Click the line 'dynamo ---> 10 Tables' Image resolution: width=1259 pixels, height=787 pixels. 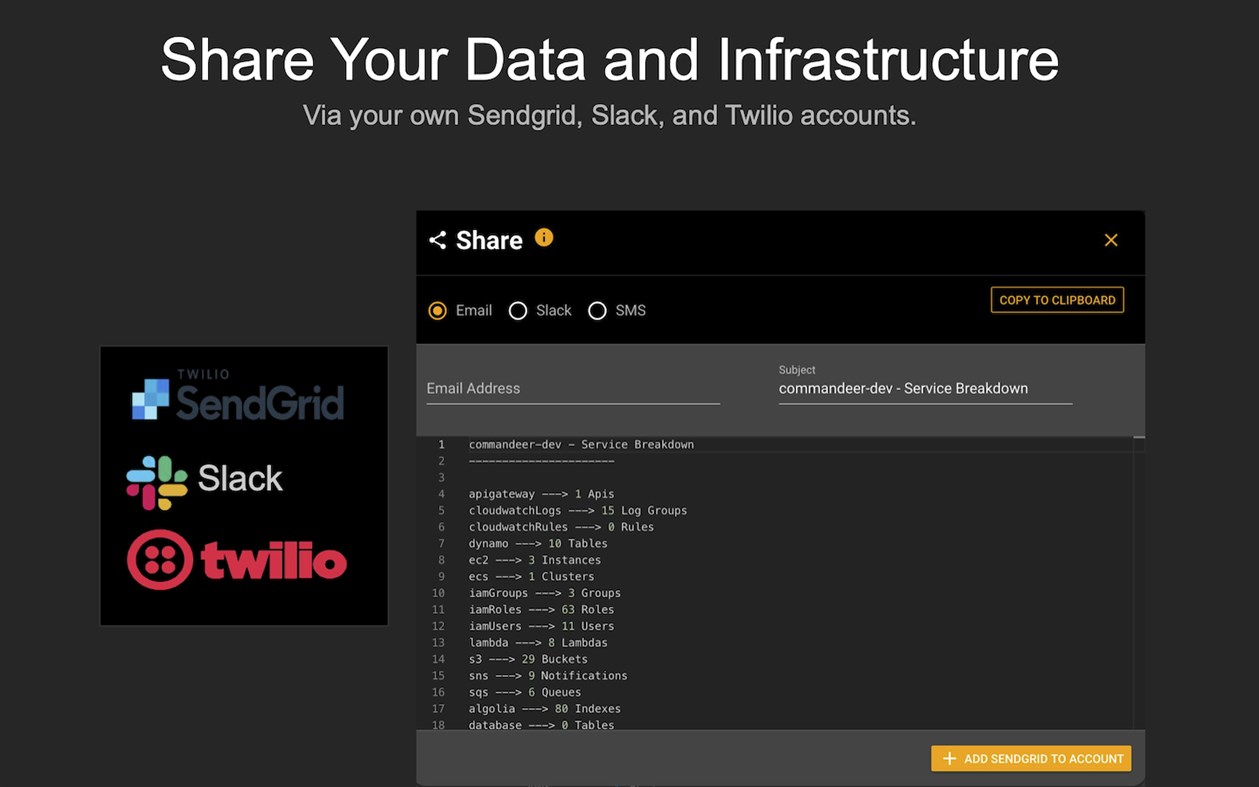point(538,543)
